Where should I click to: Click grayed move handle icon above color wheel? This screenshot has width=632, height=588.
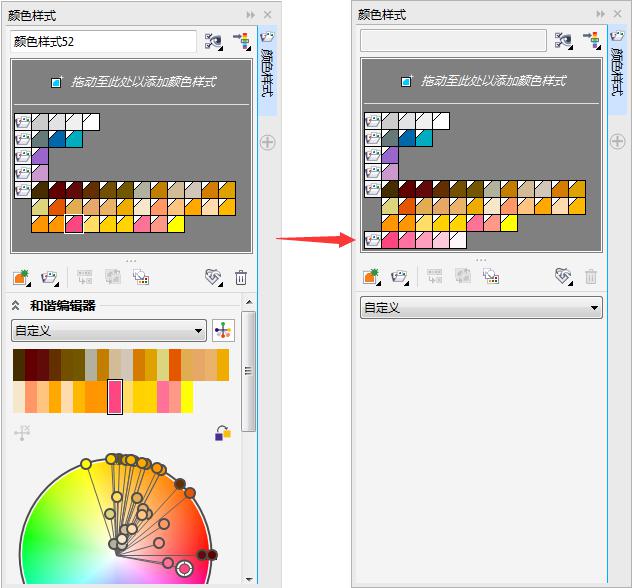tap(22, 433)
